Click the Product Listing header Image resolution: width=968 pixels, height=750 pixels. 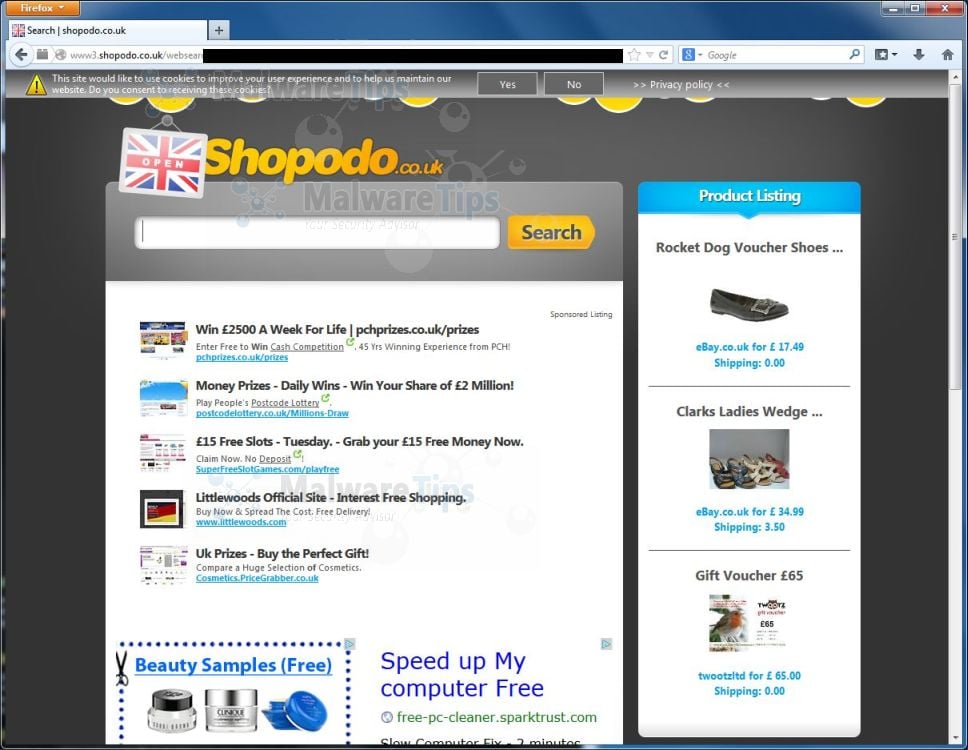coord(749,196)
